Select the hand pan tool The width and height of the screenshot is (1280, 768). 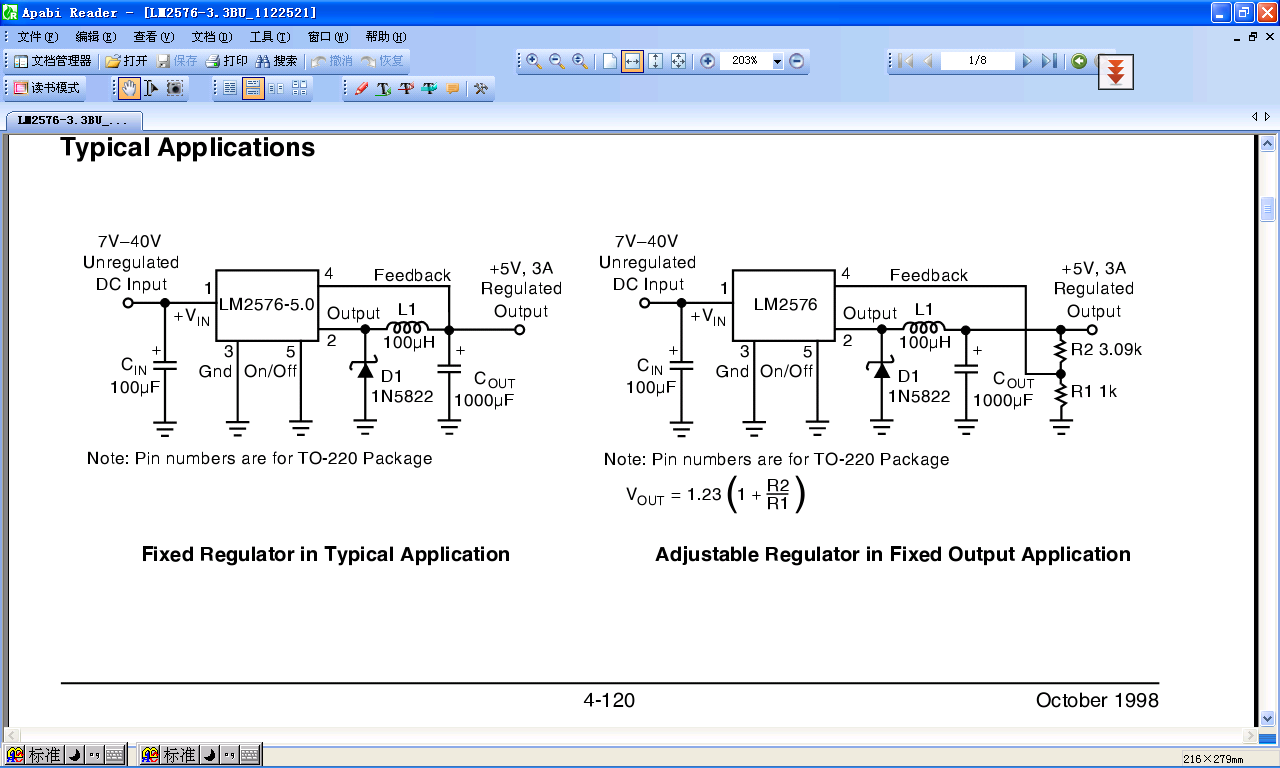click(130, 88)
